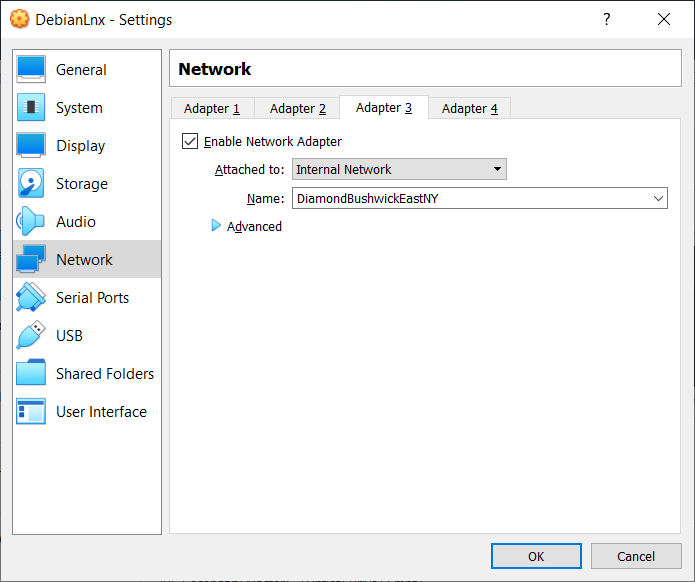Viewport: 695px width, 582px height.
Task: Open the network Name combo box arrow
Action: tap(658, 199)
